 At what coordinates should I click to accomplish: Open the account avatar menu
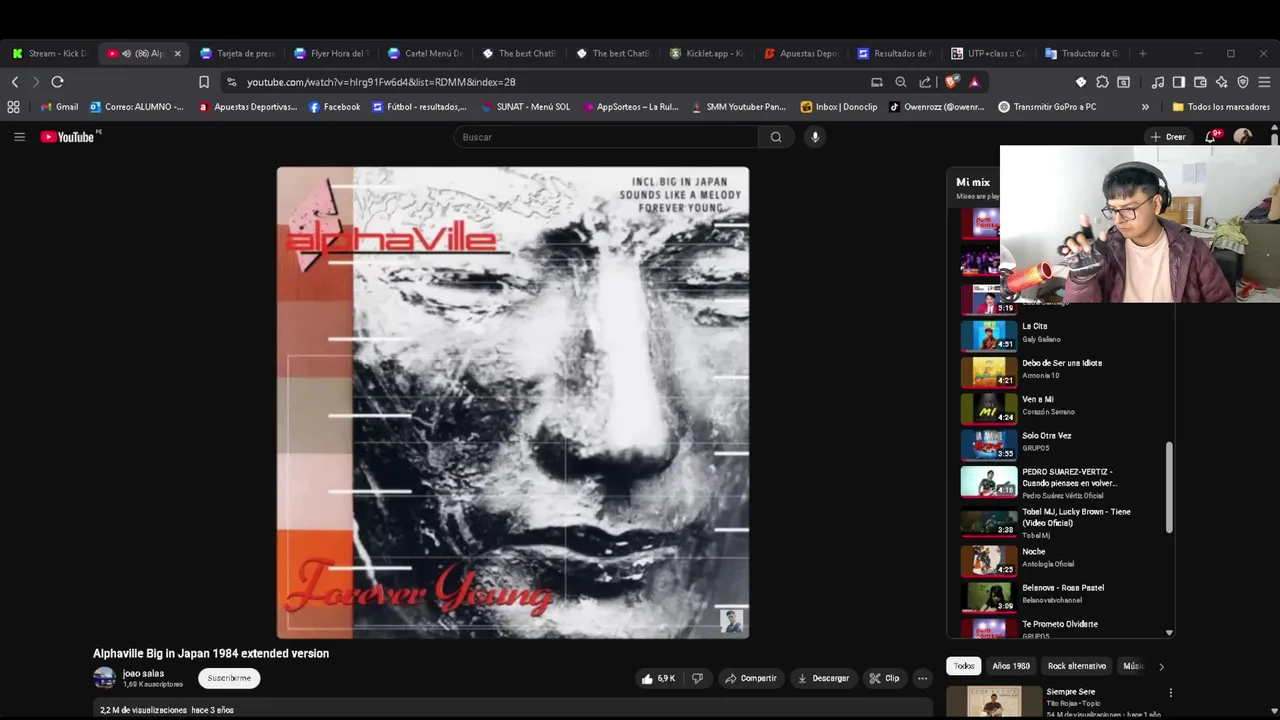click(1243, 137)
